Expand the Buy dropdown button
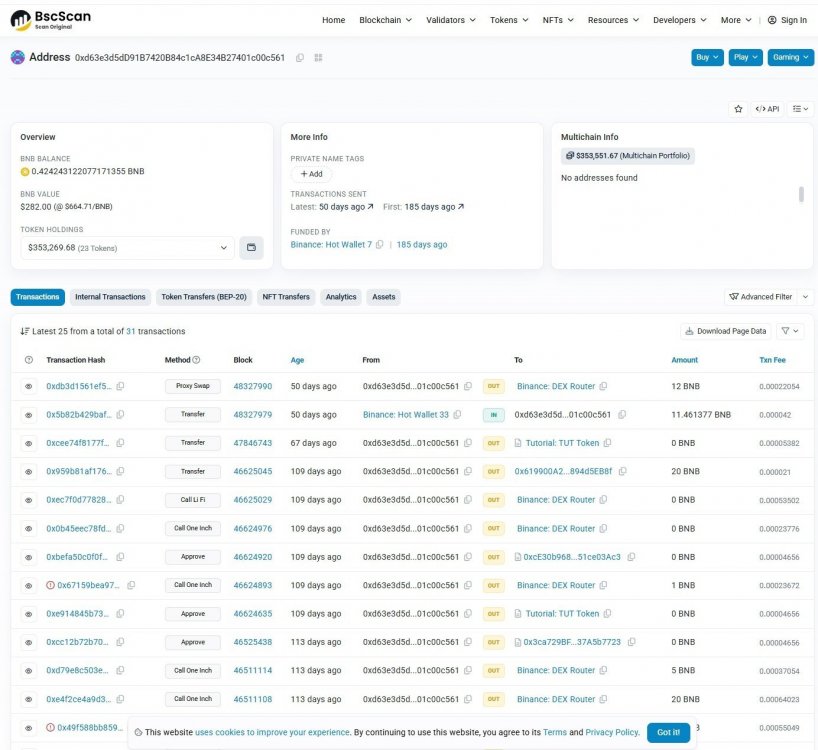This screenshot has height=750, width=818. coord(707,57)
